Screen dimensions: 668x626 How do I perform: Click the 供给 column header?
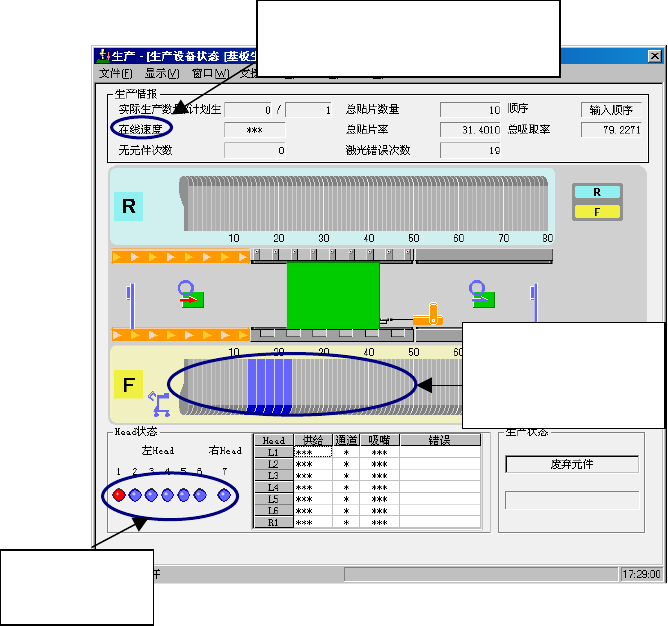(313, 440)
